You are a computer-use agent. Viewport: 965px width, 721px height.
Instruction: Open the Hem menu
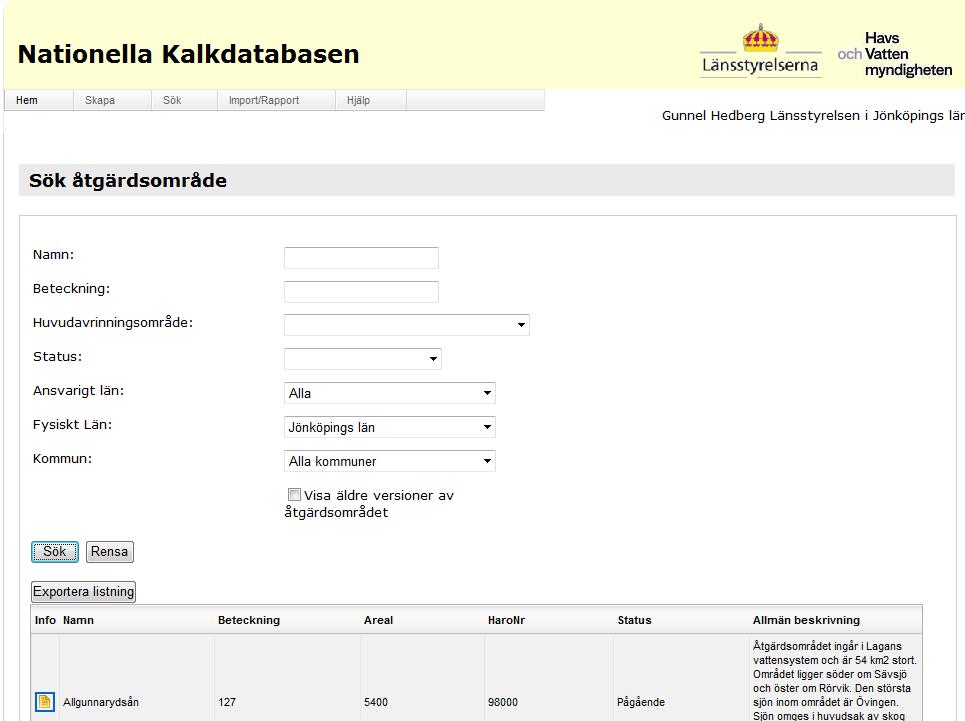(39, 100)
